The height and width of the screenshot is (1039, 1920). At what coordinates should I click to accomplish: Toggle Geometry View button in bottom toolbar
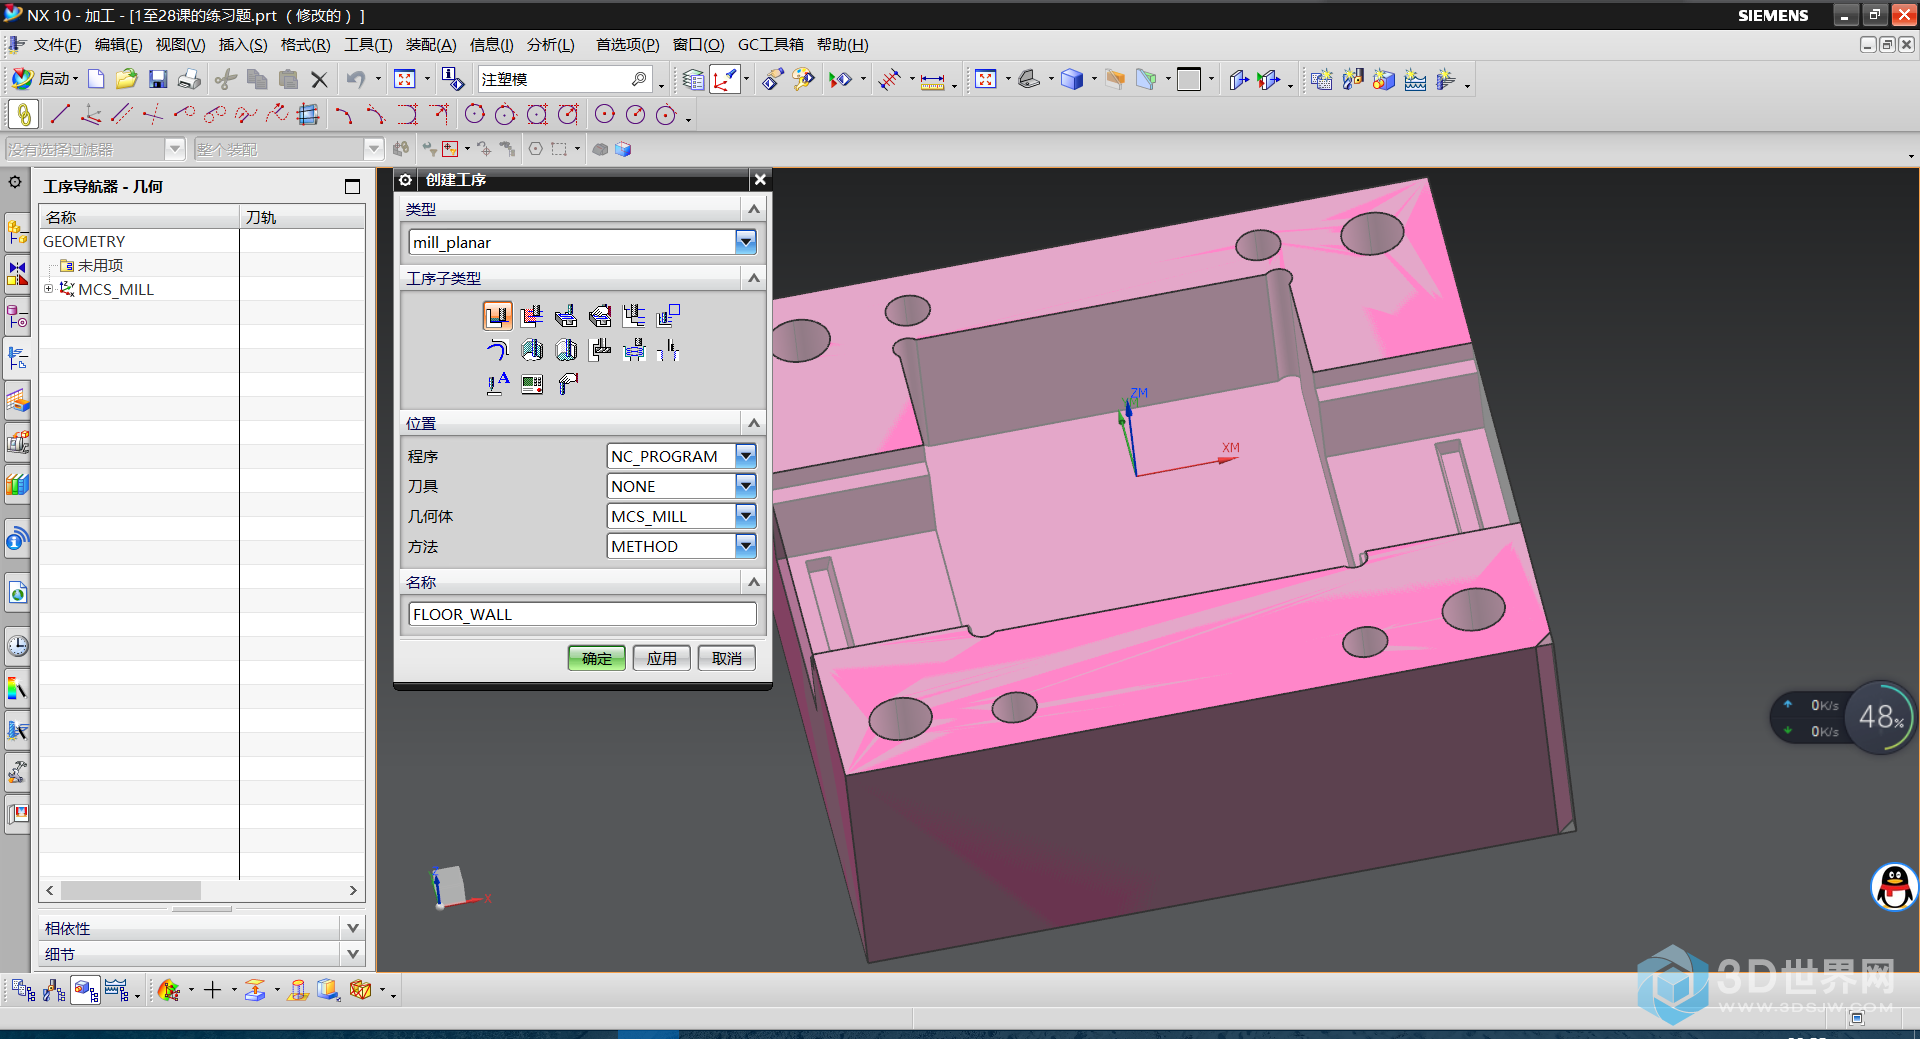pos(85,990)
